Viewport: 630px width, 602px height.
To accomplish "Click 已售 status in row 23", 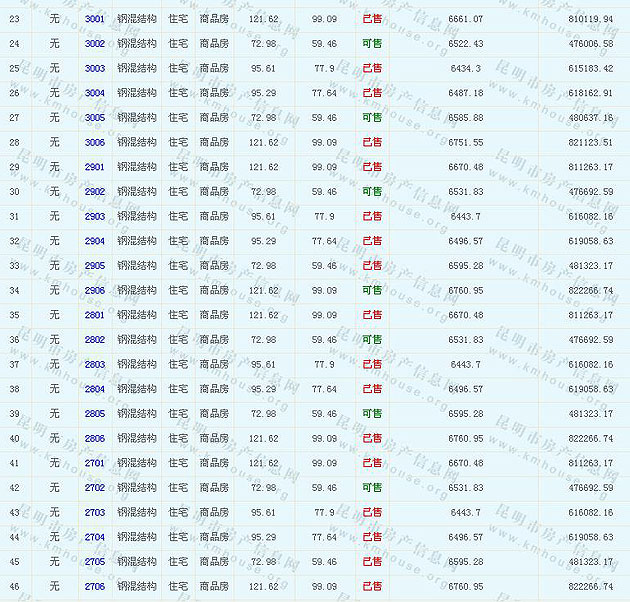I will (x=371, y=19).
